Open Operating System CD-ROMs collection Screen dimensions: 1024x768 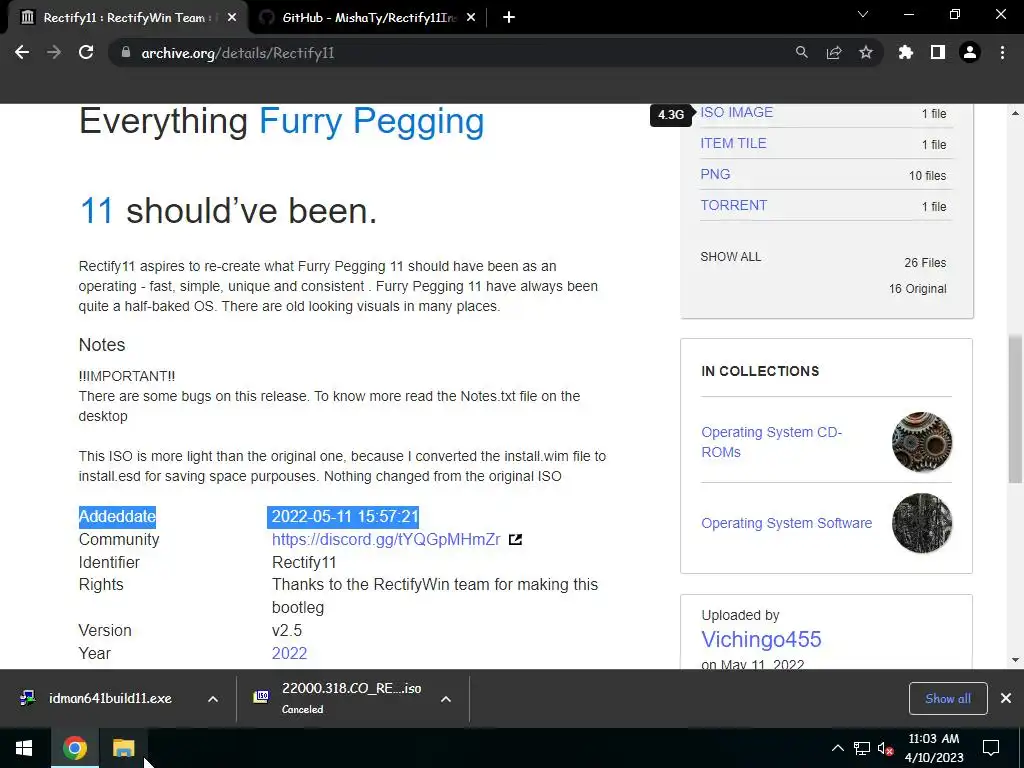(771, 442)
